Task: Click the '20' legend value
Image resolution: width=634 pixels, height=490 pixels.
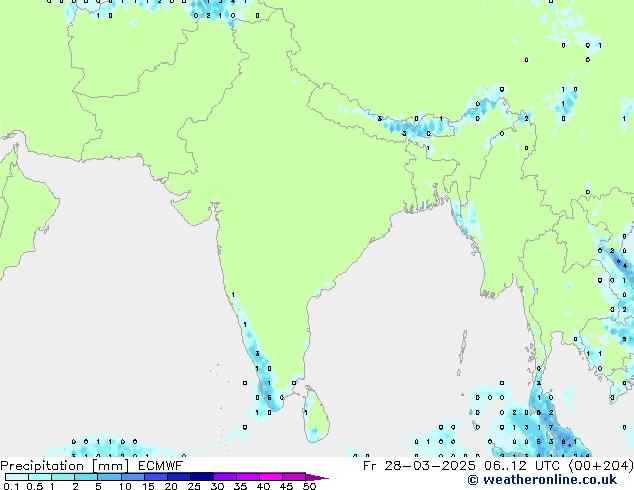Action: tap(171, 486)
